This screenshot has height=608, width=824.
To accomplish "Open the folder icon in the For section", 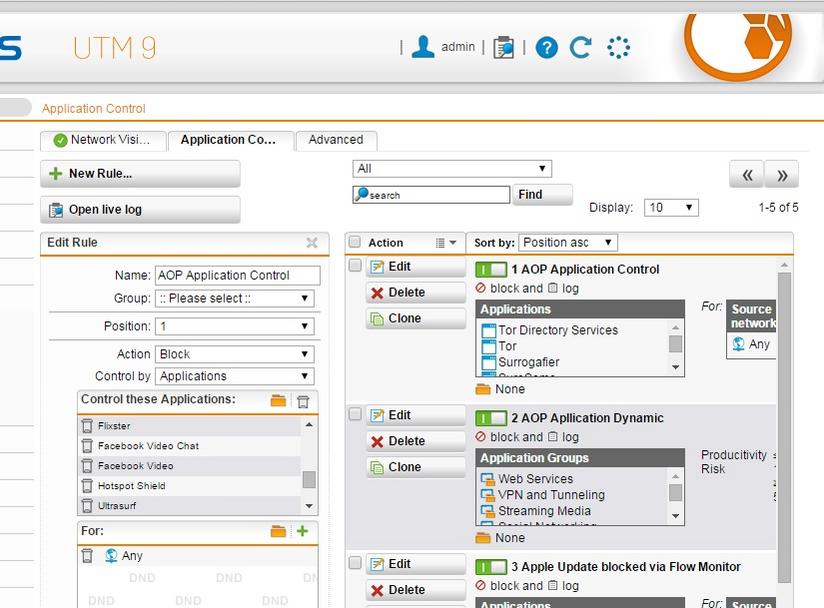I will 278,531.
